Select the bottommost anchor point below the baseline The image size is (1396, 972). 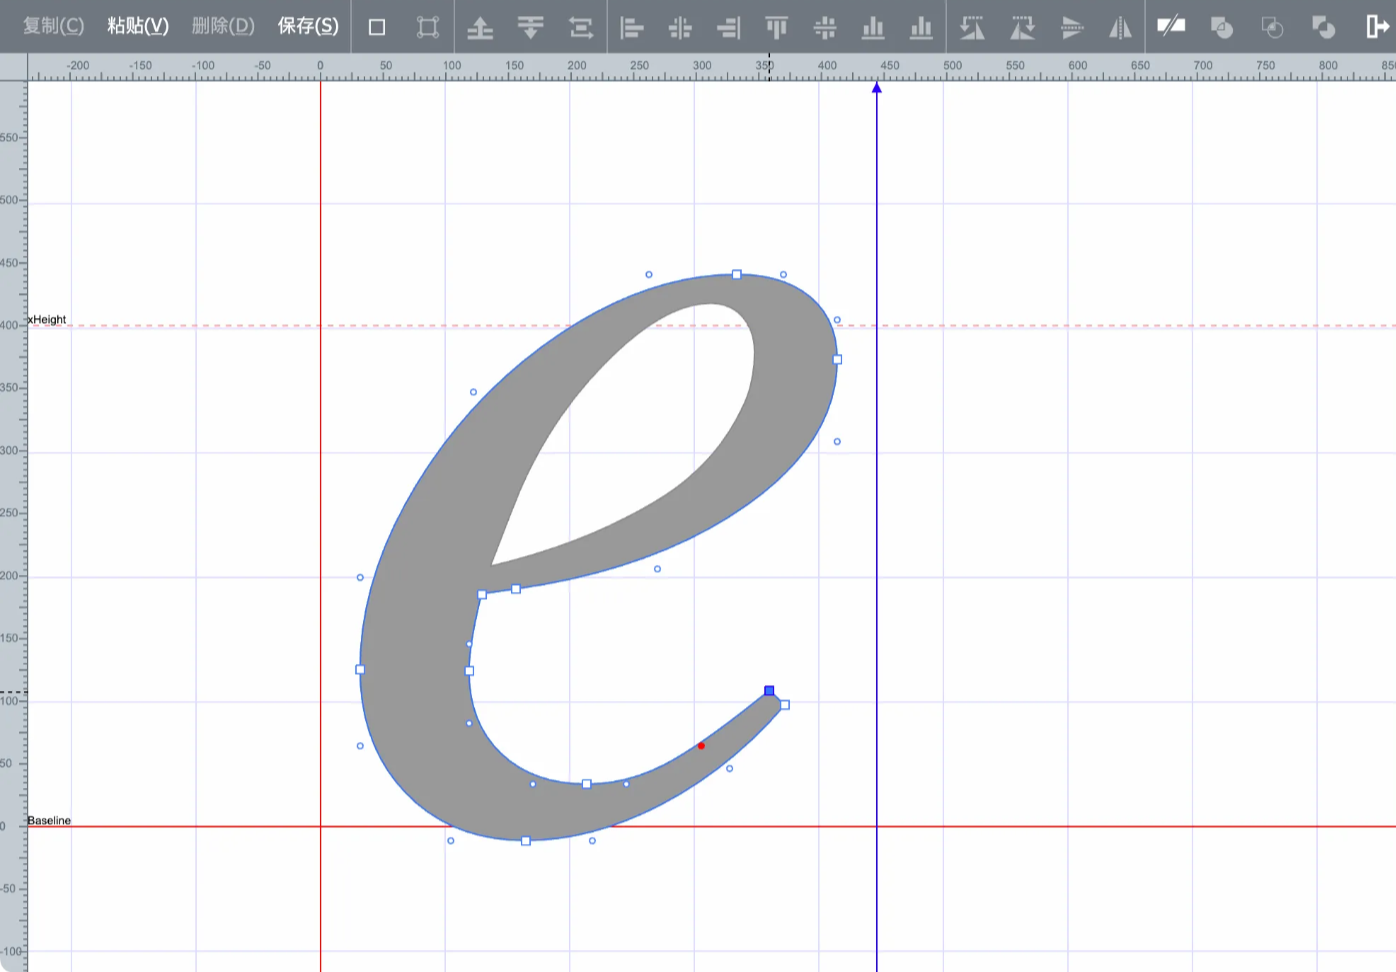coord(526,841)
